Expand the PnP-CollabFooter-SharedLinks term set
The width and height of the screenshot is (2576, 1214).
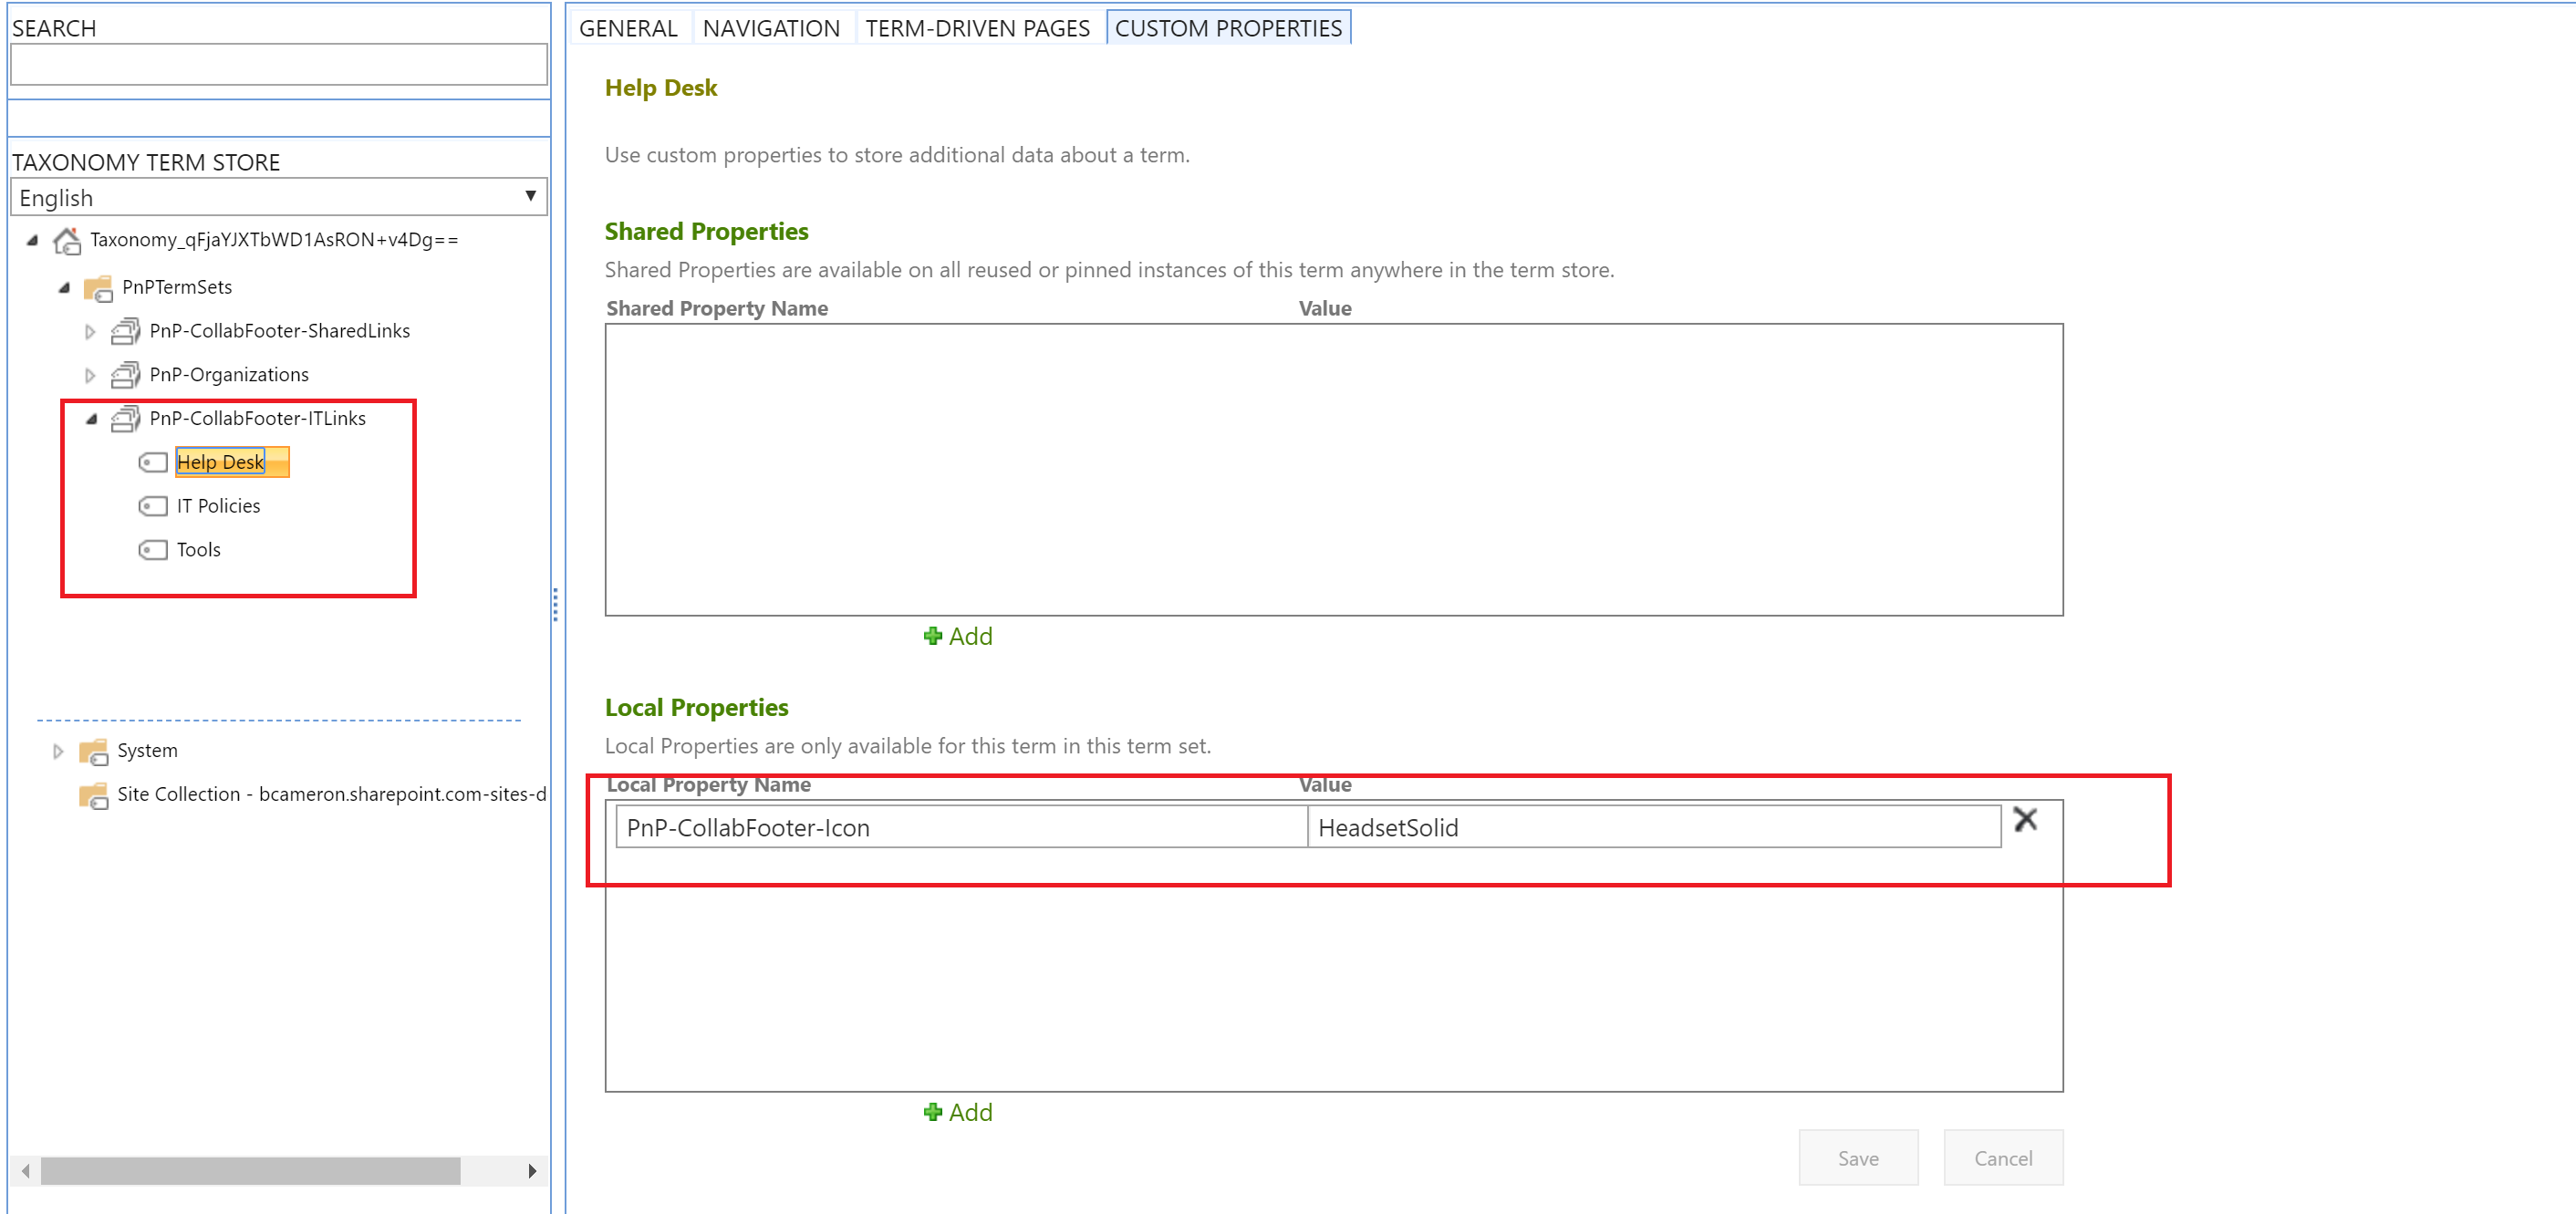(x=90, y=332)
